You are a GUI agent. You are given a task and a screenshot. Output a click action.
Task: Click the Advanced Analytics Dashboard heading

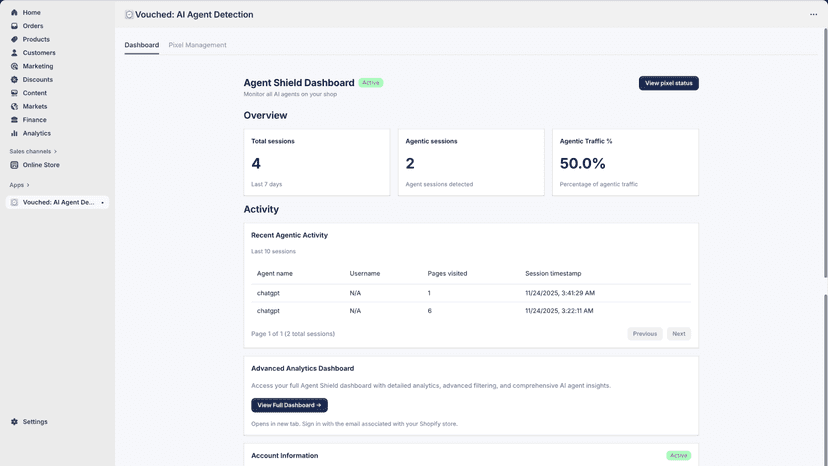tap(303, 368)
